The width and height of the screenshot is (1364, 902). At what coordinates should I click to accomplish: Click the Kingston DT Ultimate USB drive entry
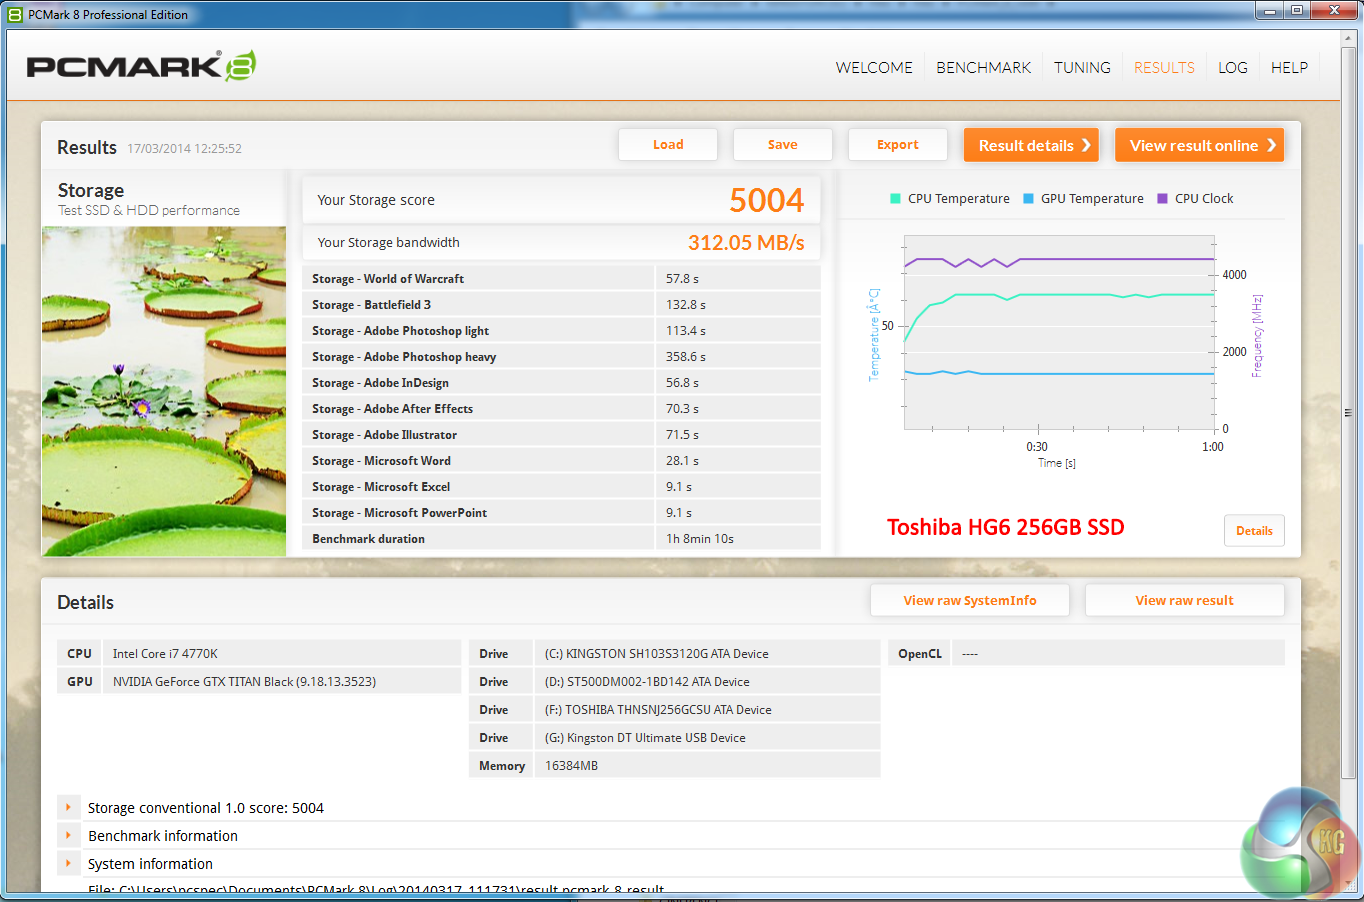tap(645, 738)
